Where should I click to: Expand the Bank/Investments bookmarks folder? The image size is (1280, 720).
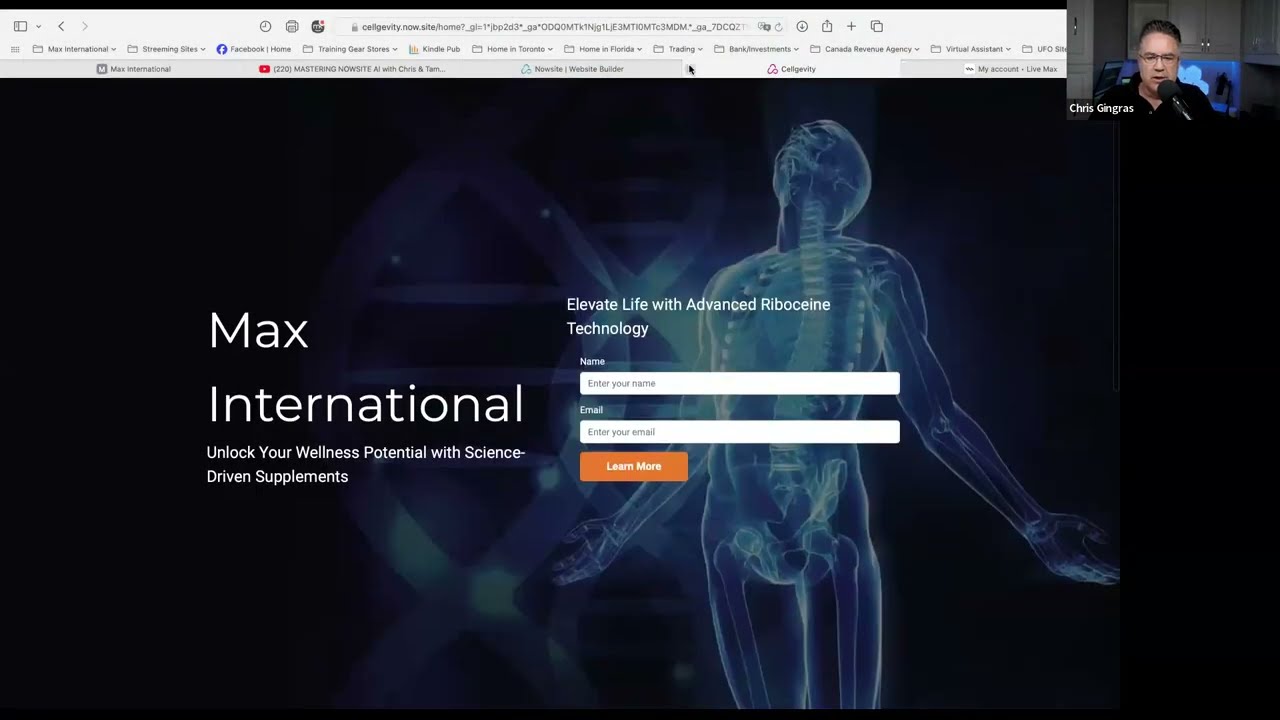(x=757, y=49)
